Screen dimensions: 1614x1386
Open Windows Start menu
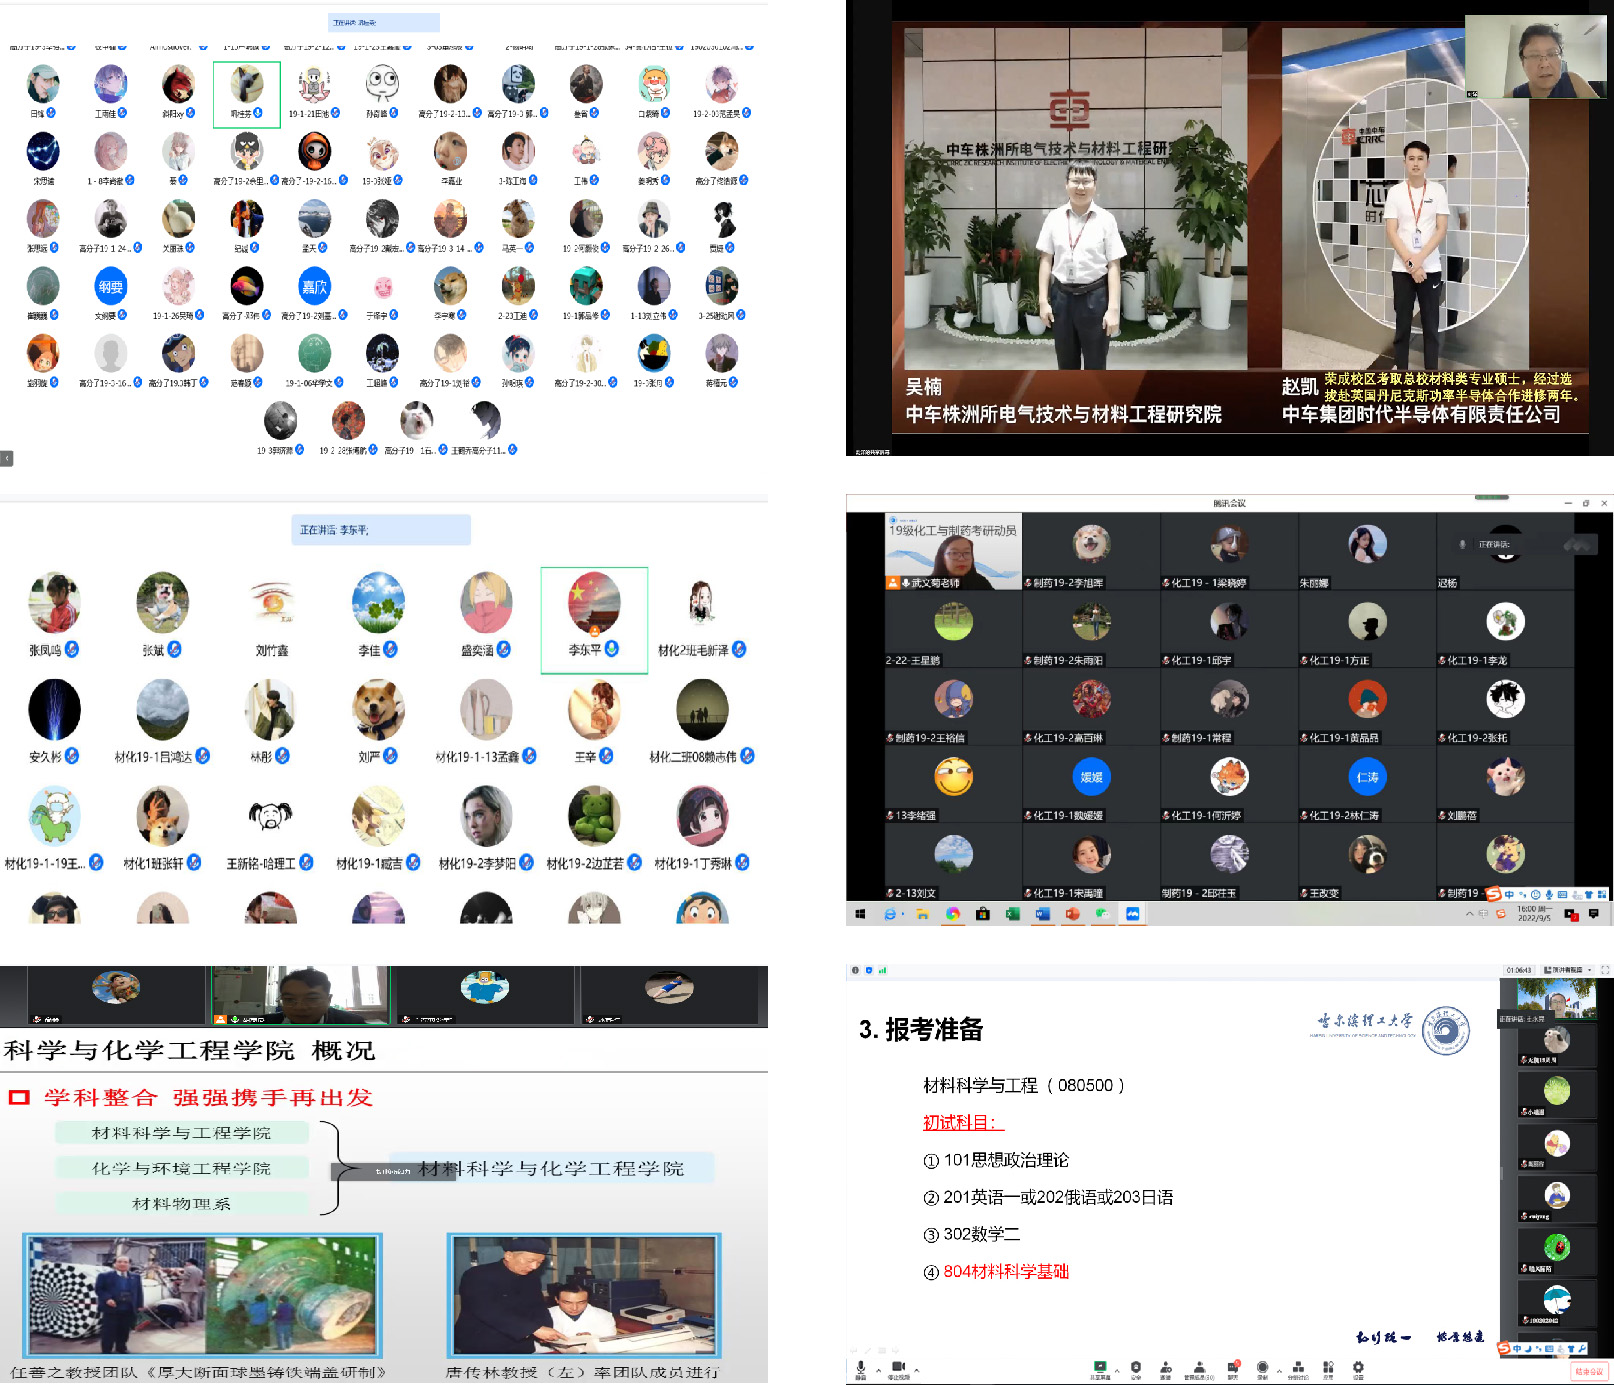pyautogui.click(x=860, y=914)
